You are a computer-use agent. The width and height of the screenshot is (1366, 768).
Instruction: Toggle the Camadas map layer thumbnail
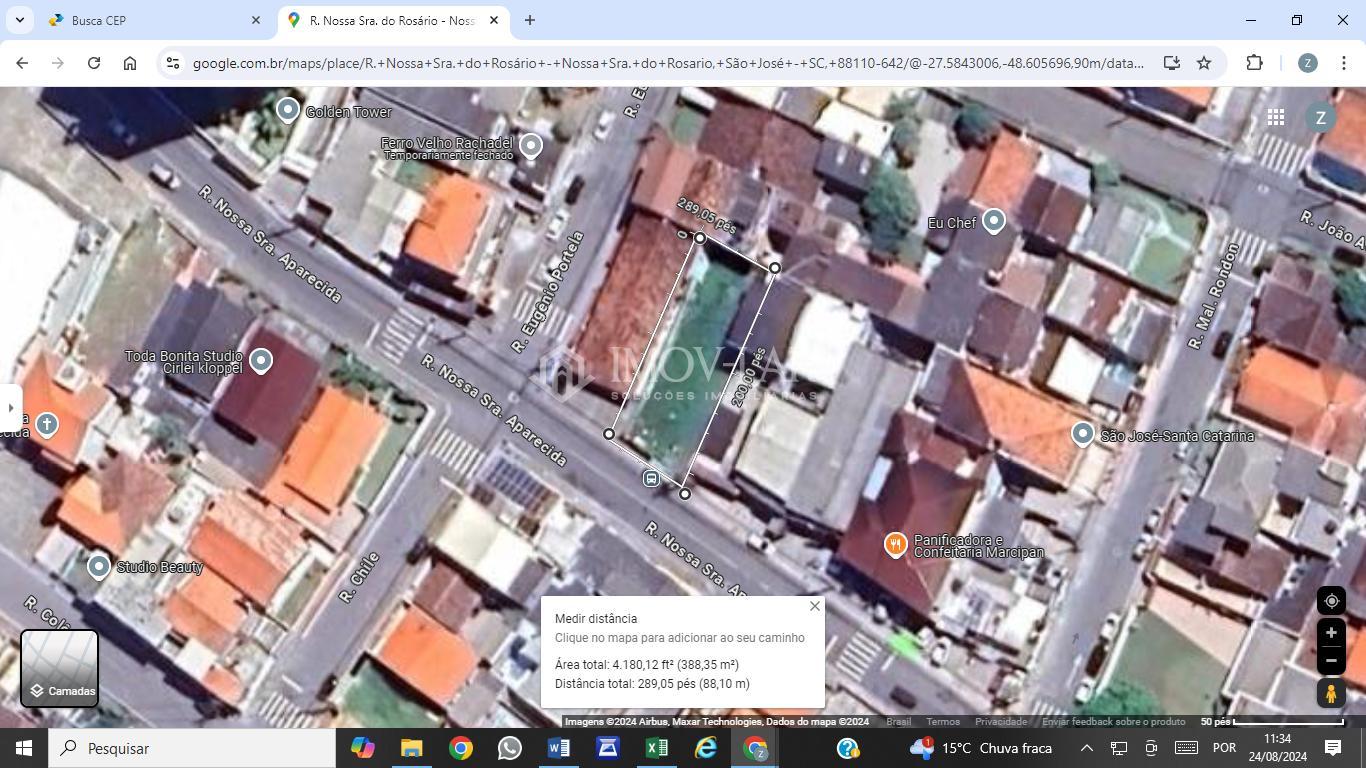[60, 668]
